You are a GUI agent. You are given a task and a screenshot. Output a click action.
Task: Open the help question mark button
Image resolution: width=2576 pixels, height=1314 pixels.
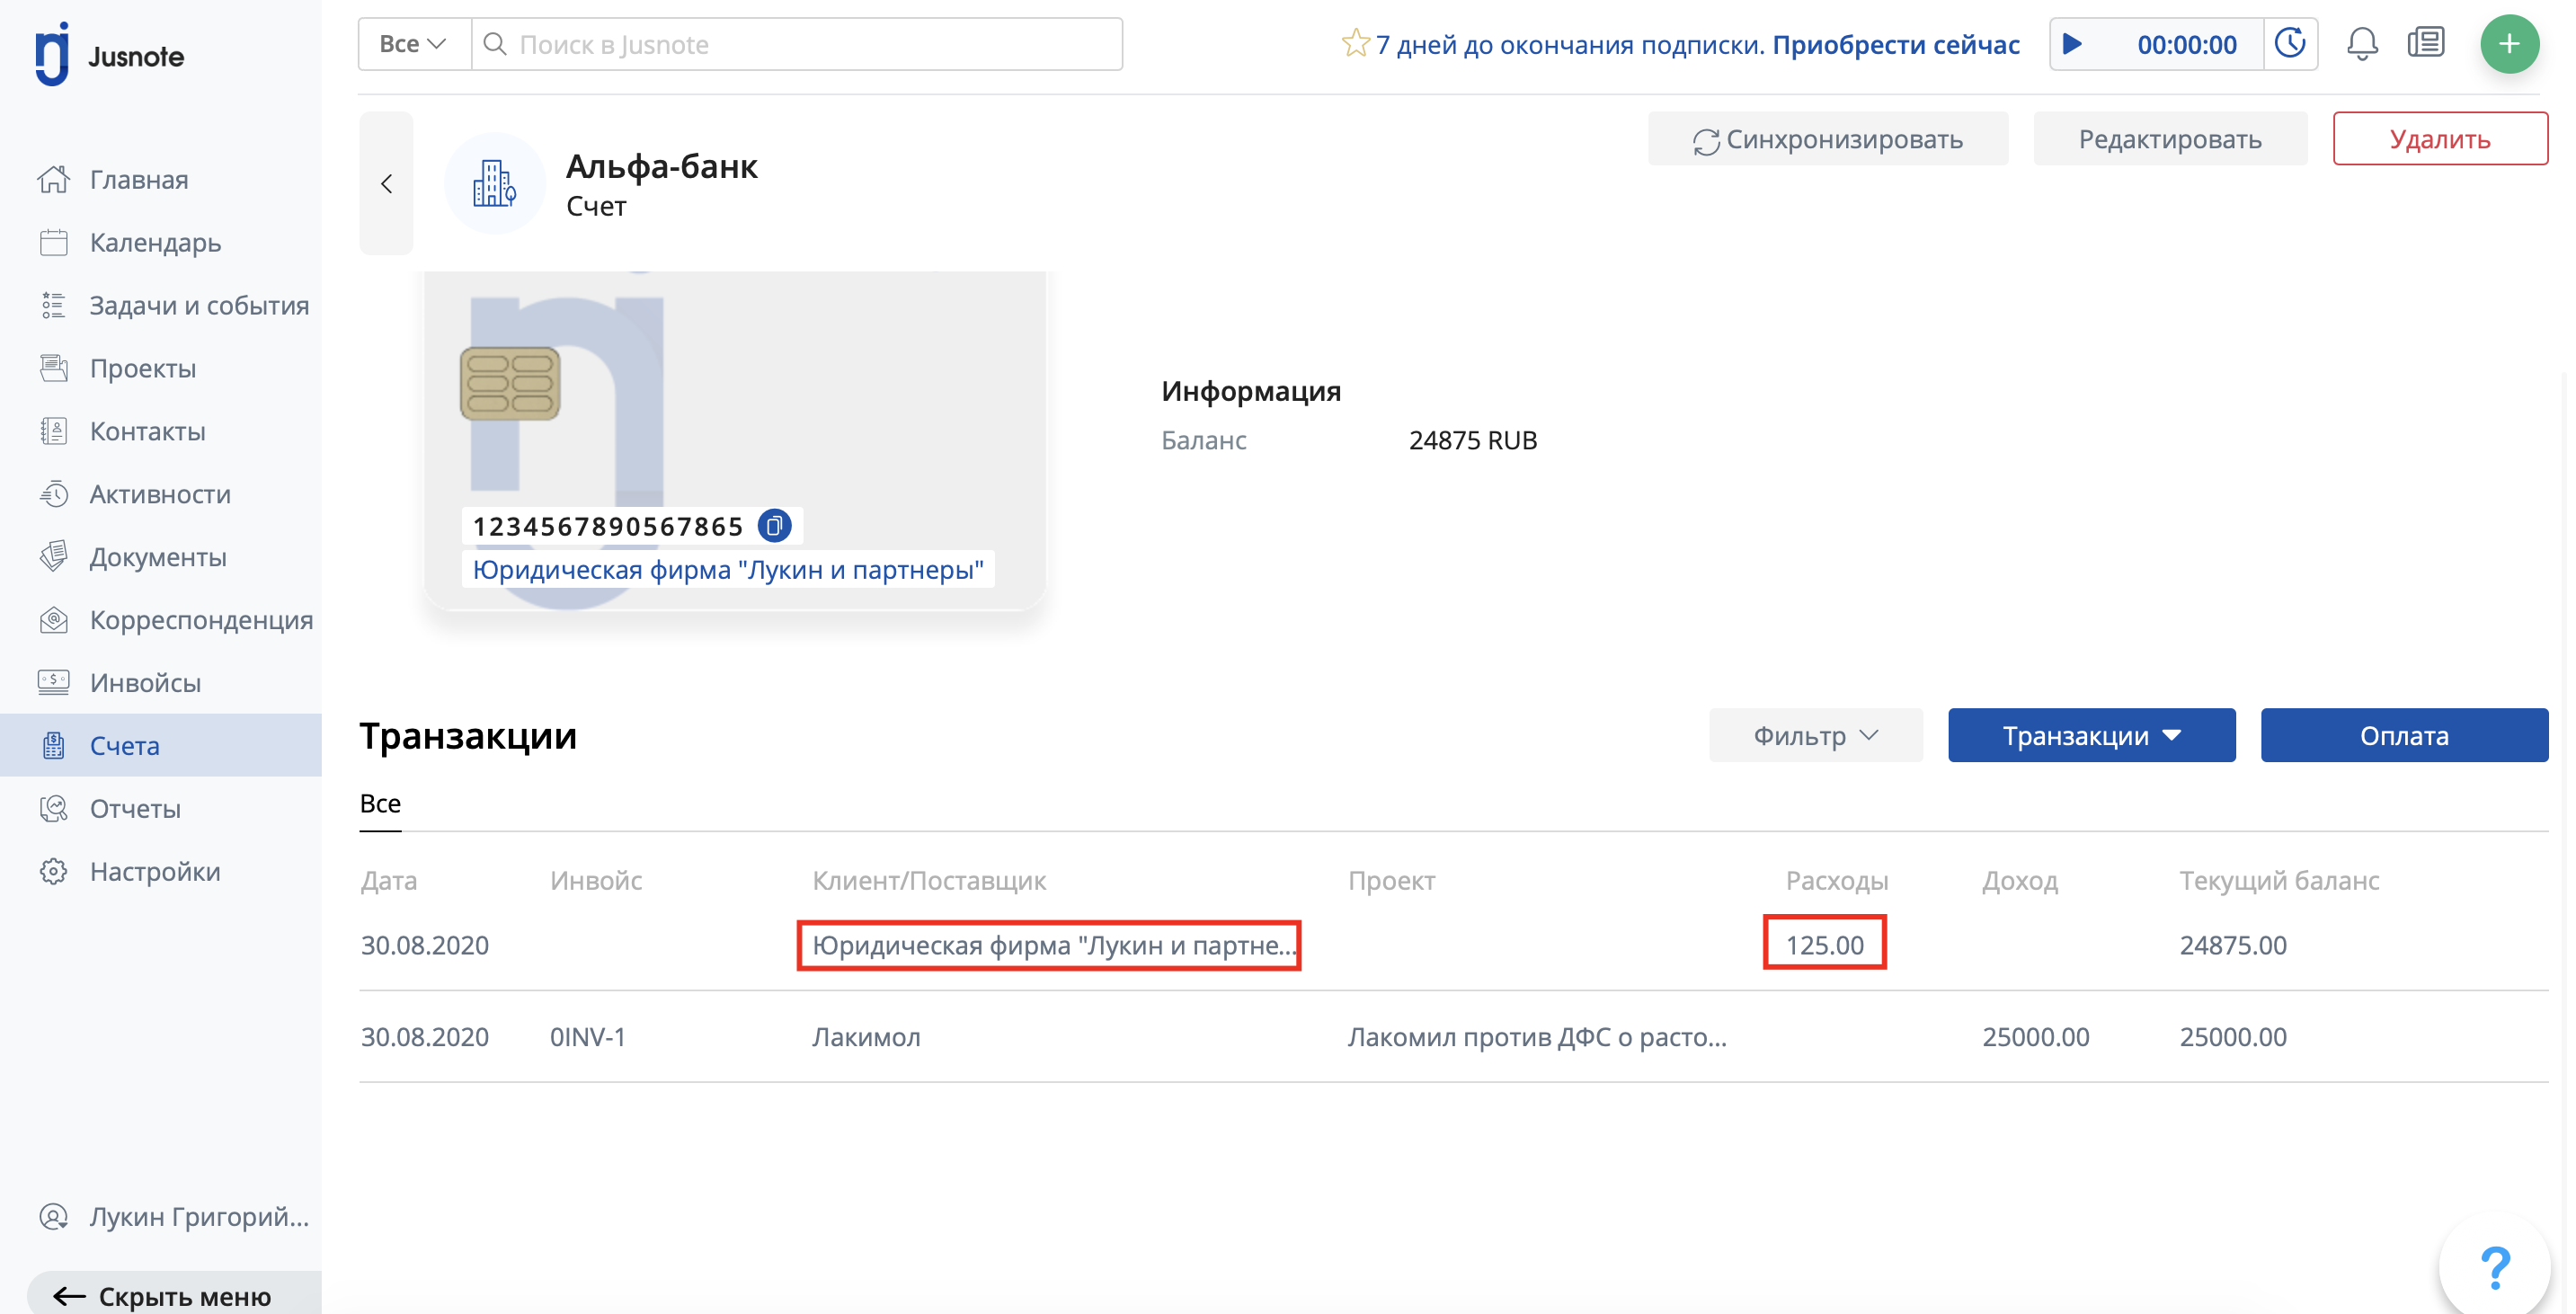(2496, 1267)
